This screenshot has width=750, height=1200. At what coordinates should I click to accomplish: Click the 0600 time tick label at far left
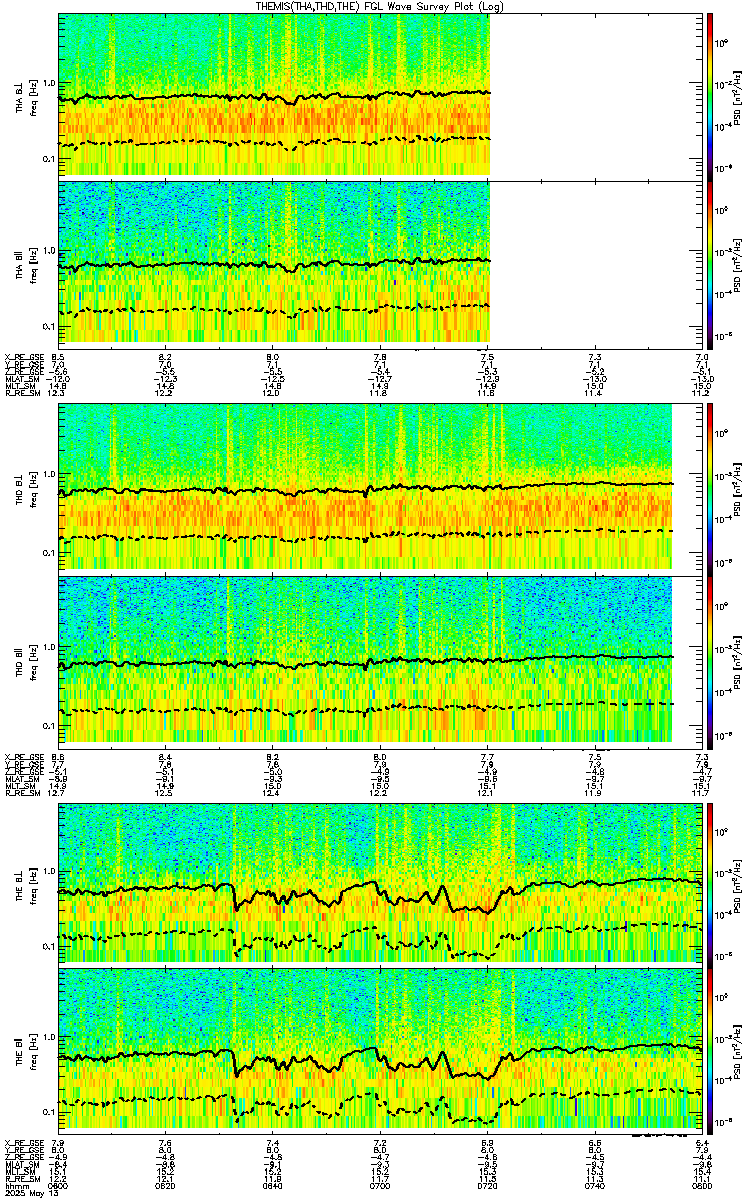(x=59, y=1187)
